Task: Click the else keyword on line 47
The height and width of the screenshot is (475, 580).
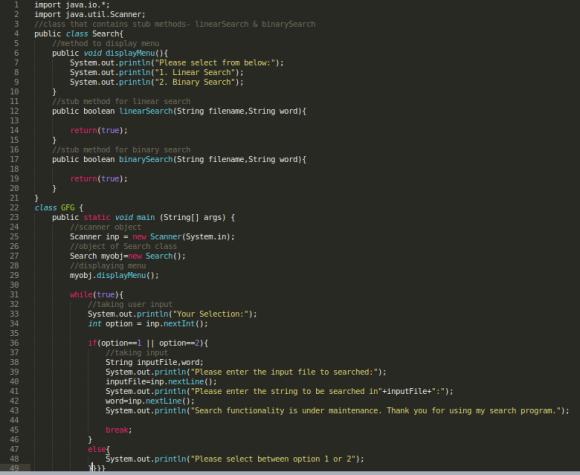Action: point(97,449)
